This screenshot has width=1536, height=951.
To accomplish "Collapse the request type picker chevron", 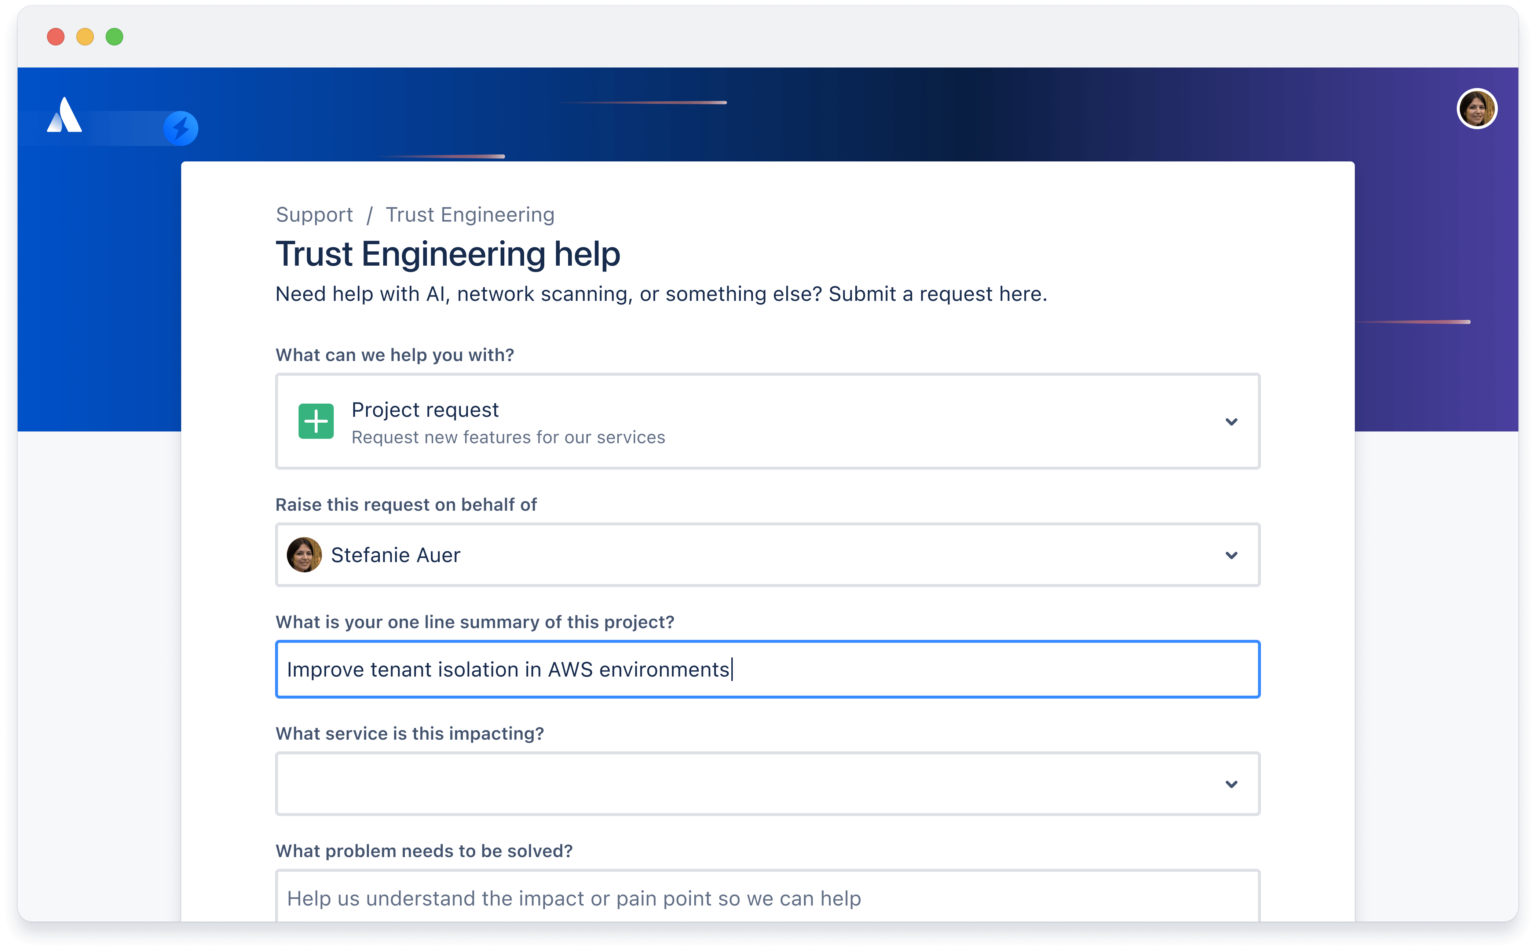I will tap(1231, 422).
